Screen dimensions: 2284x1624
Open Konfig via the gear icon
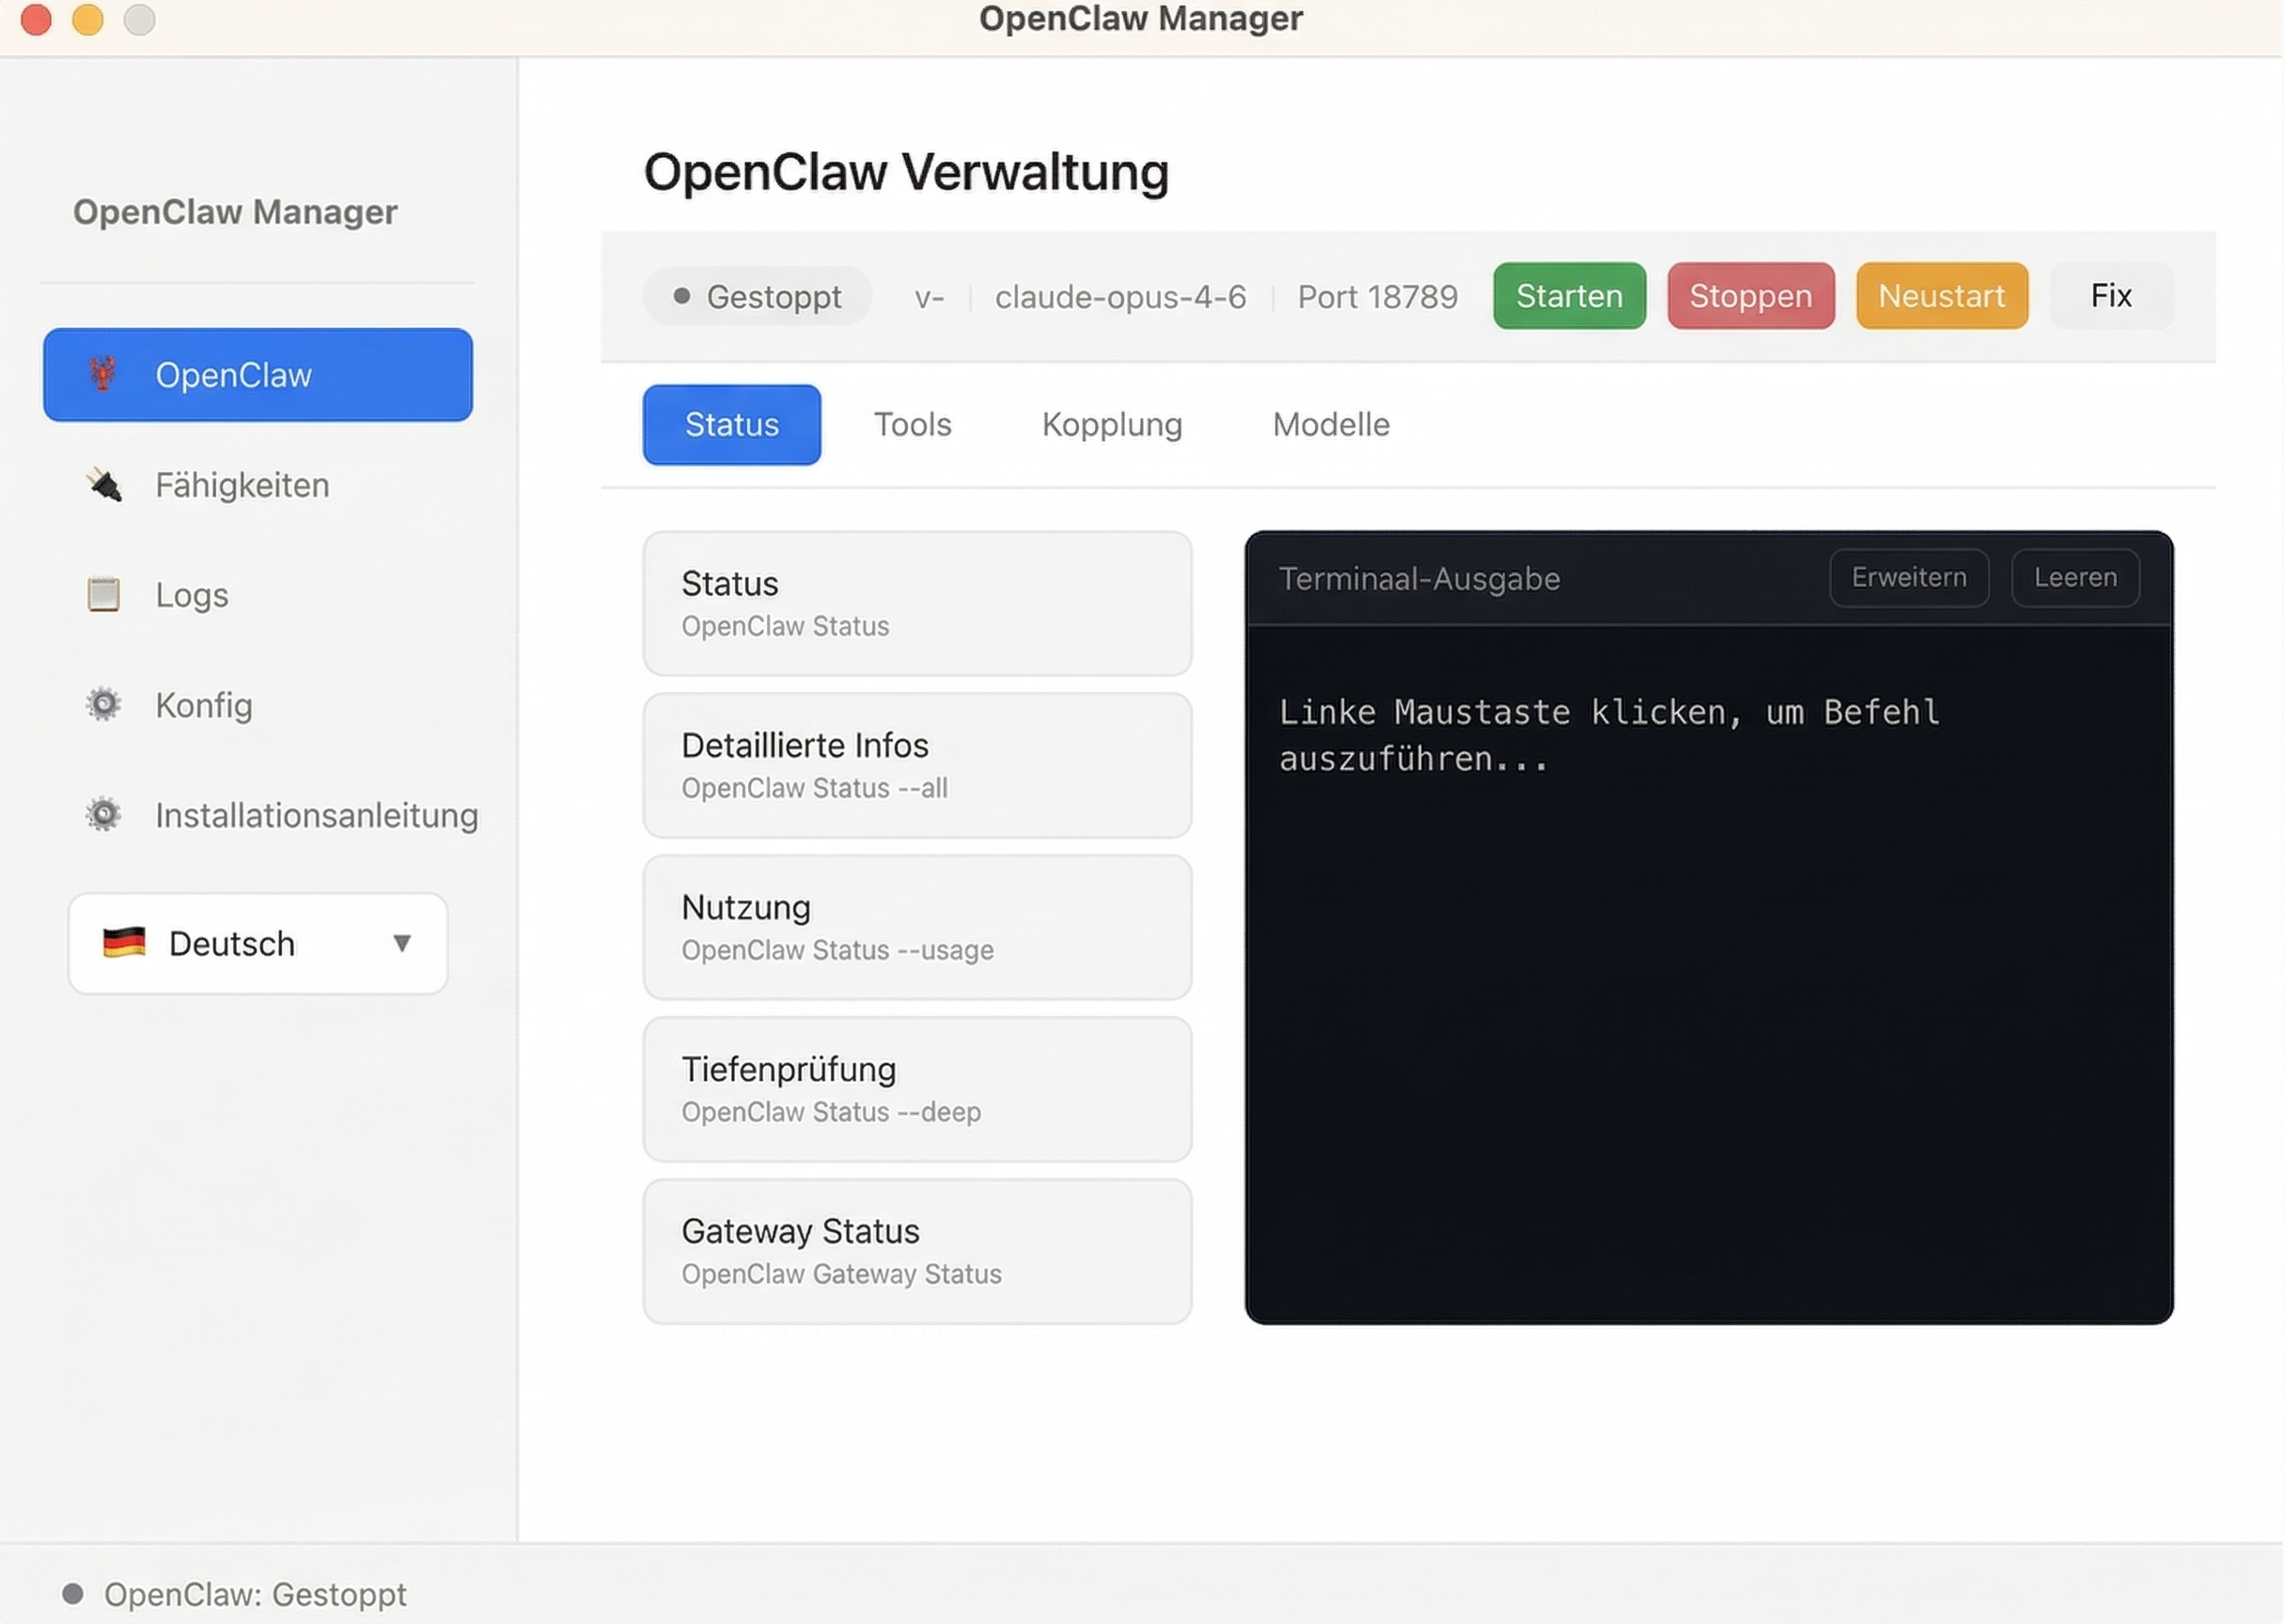[x=104, y=705]
